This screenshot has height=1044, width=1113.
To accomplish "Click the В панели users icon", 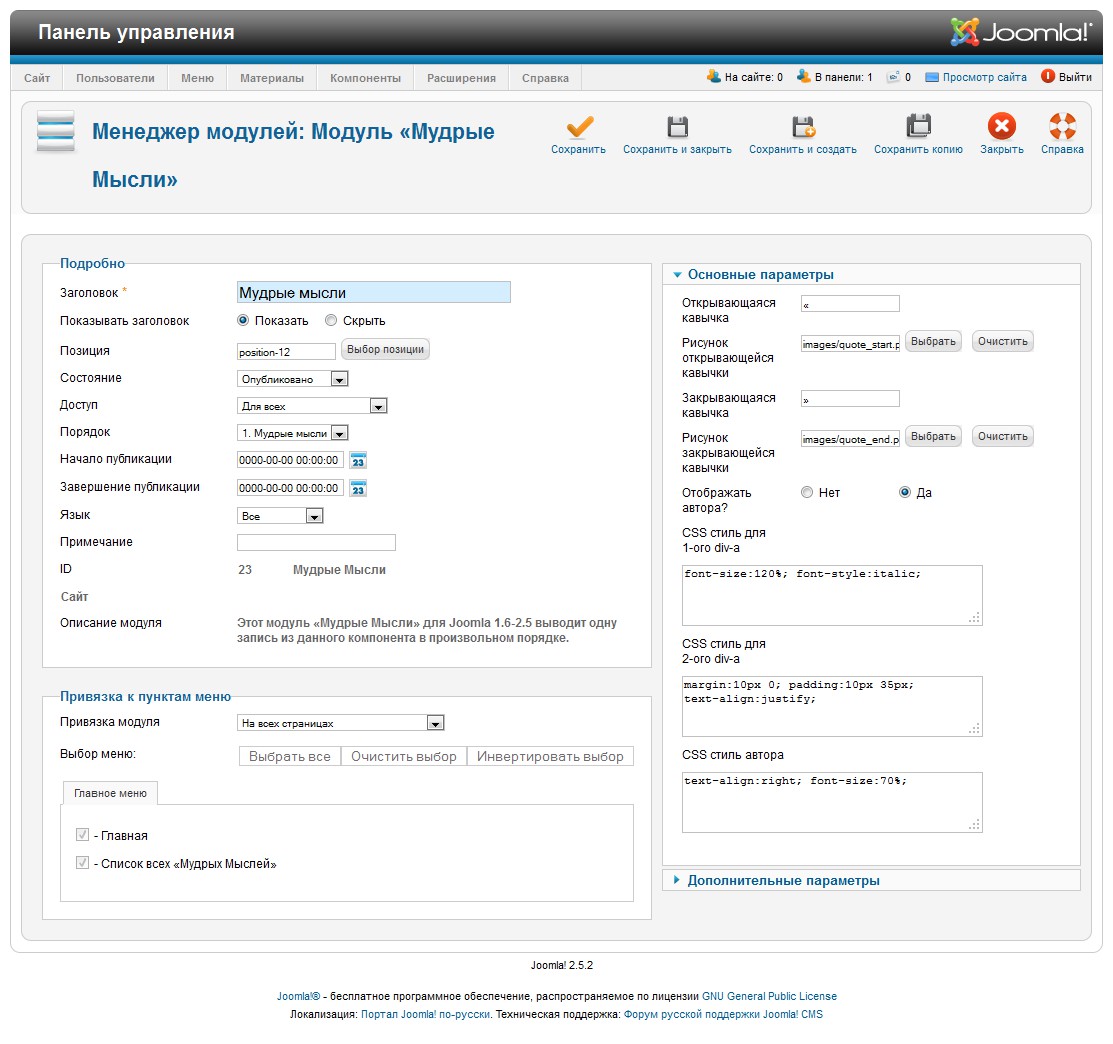I will pyautogui.click(x=804, y=77).
